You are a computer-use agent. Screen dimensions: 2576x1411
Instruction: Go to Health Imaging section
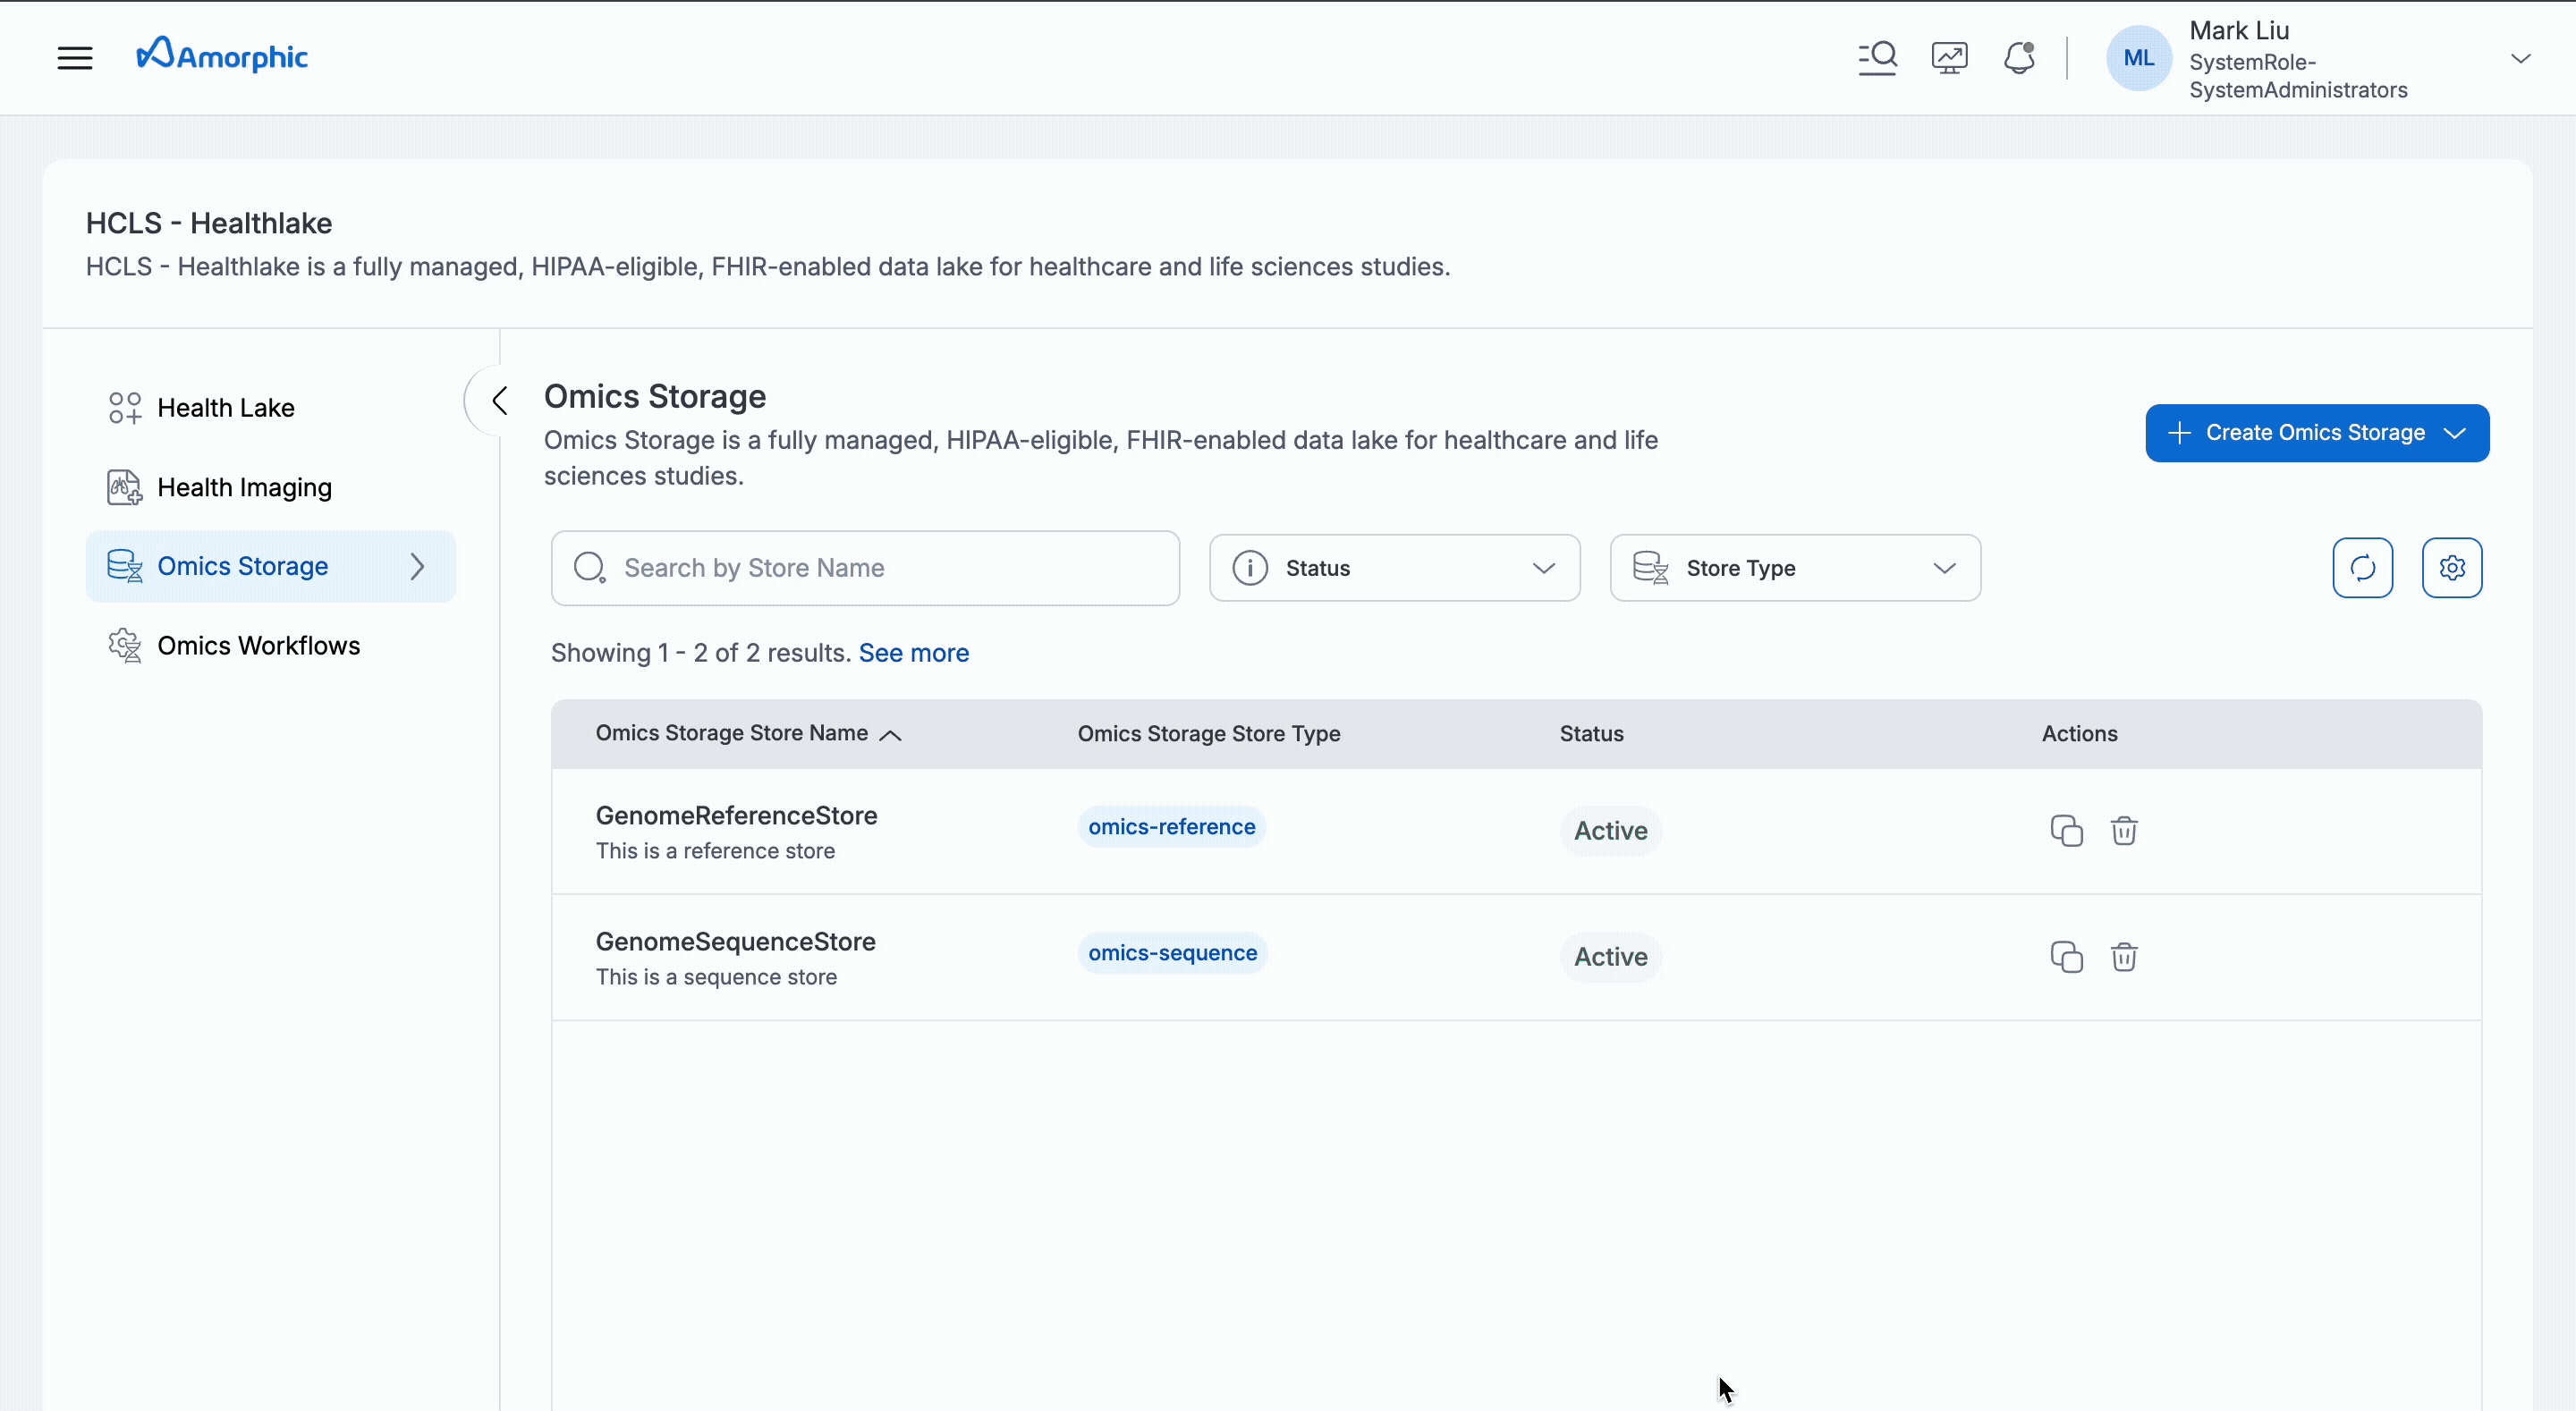pyautogui.click(x=244, y=488)
